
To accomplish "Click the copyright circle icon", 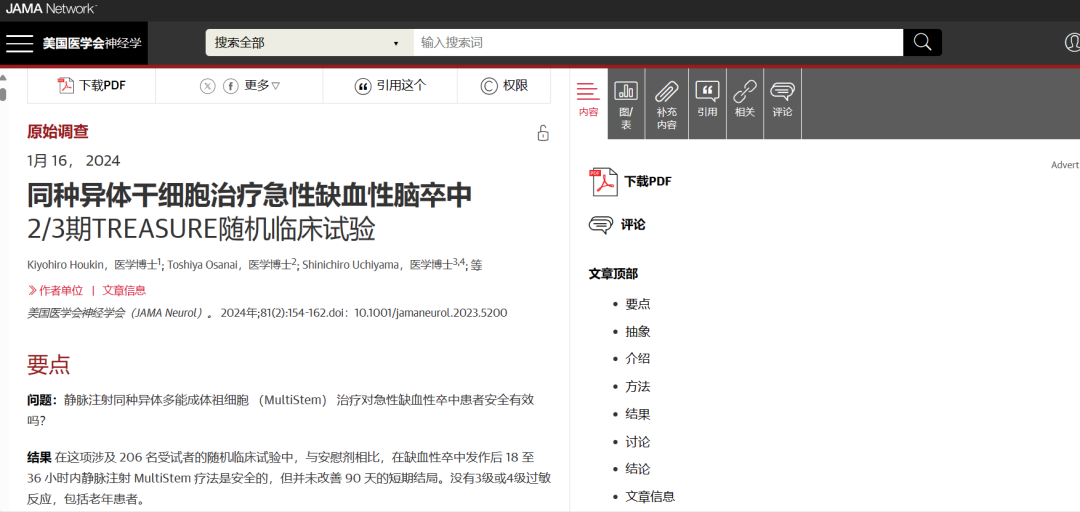I will [x=488, y=86].
